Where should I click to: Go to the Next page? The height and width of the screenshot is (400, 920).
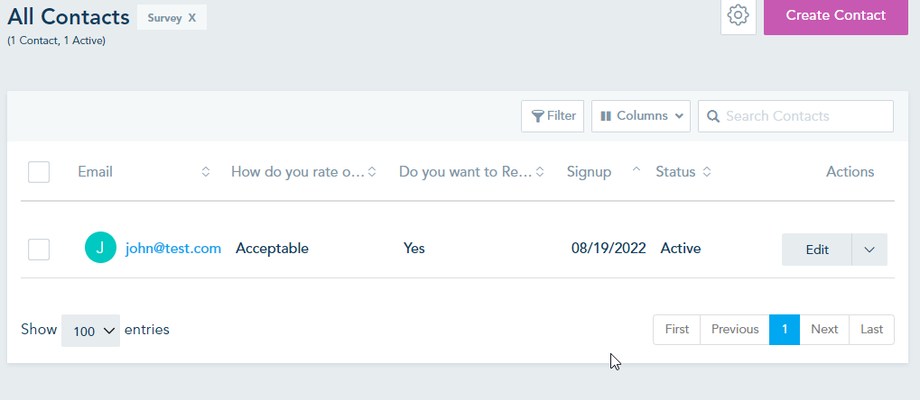coord(824,329)
